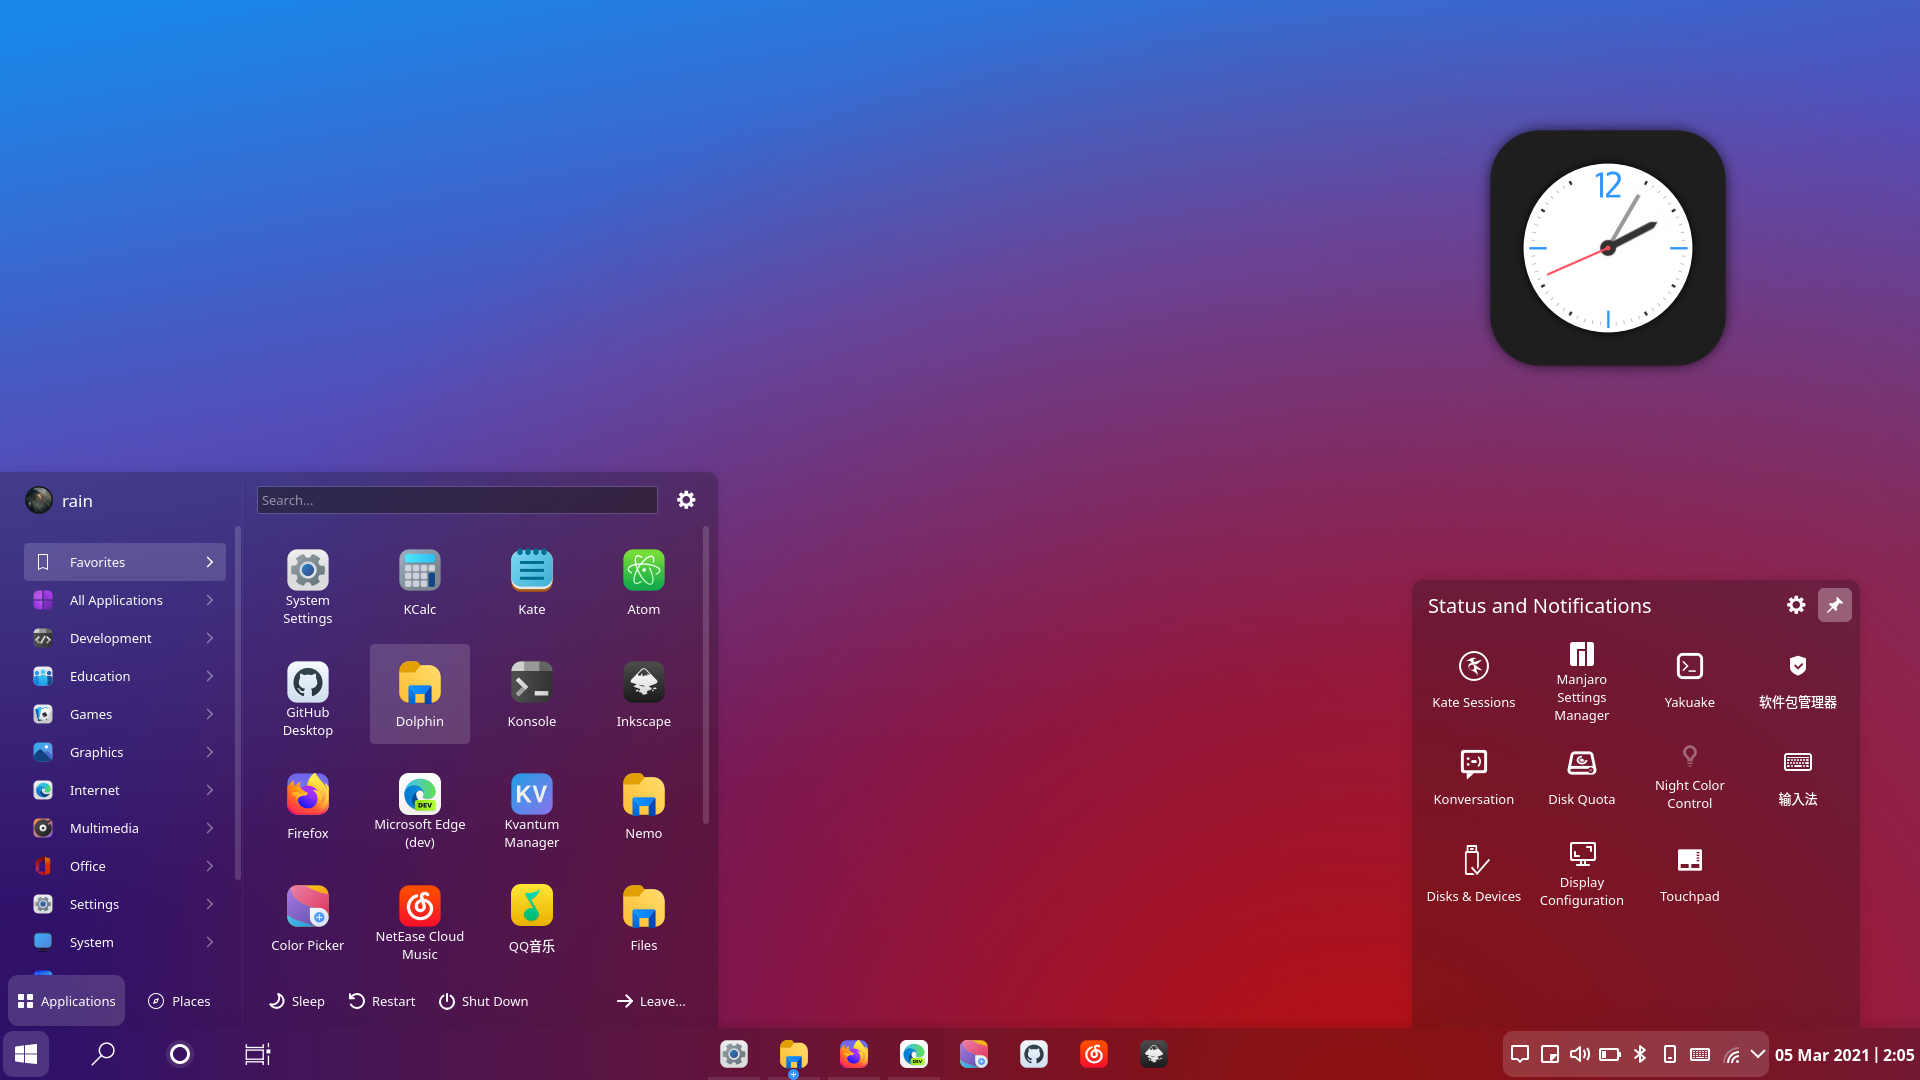Select the Favorites category
This screenshot has width=1920, height=1080.
click(125, 562)
